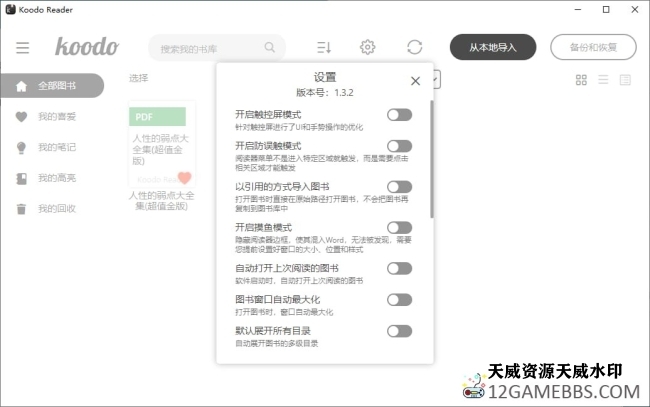
Task: Close the 设置 dialog
Action: pyautogui.click(x=415, y=81)
